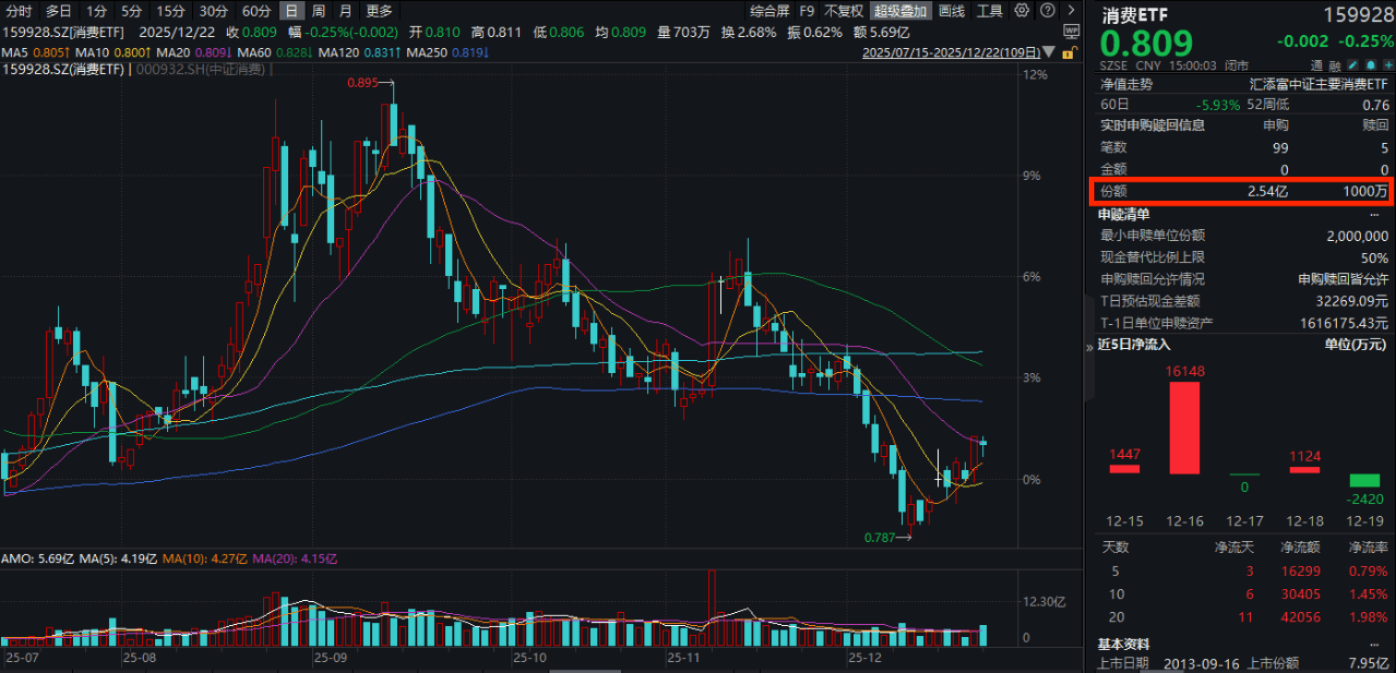Screen dimensions: 1396x673
Task: Open the help question-mark icon
Action: [x=1048, y=10]
